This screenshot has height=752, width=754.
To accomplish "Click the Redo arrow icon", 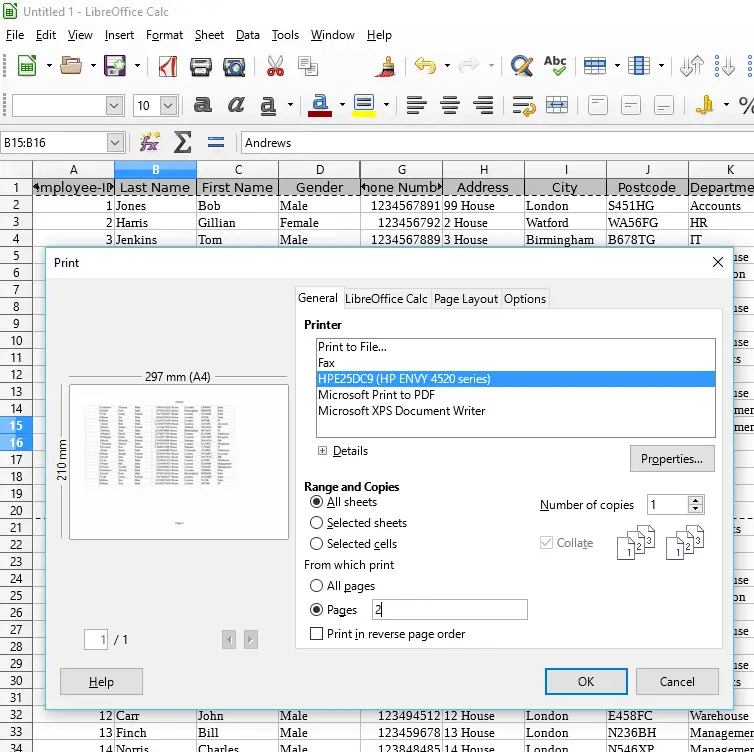I will click(468, 65).
